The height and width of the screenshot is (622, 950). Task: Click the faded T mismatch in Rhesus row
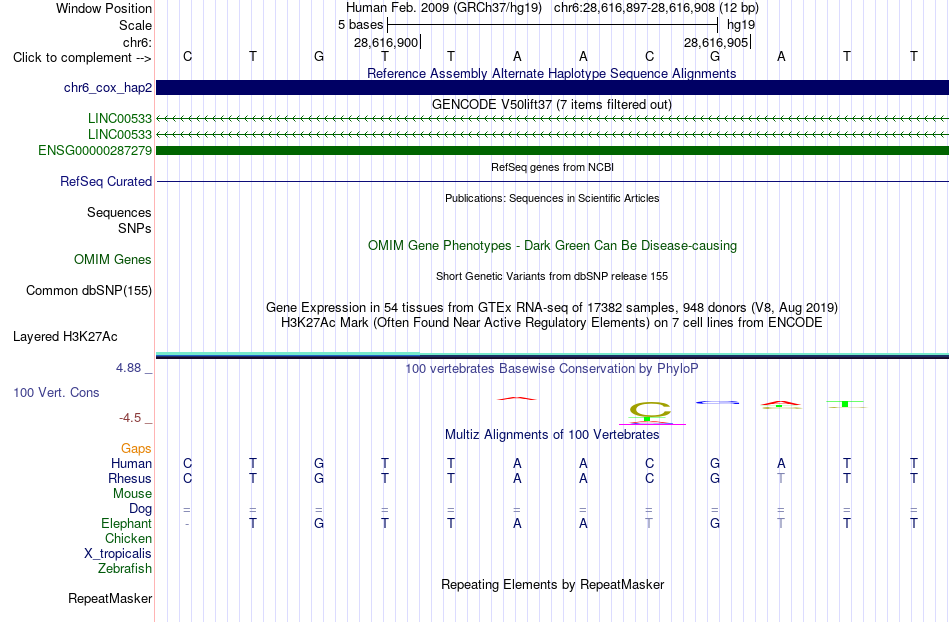pos(781,478)
